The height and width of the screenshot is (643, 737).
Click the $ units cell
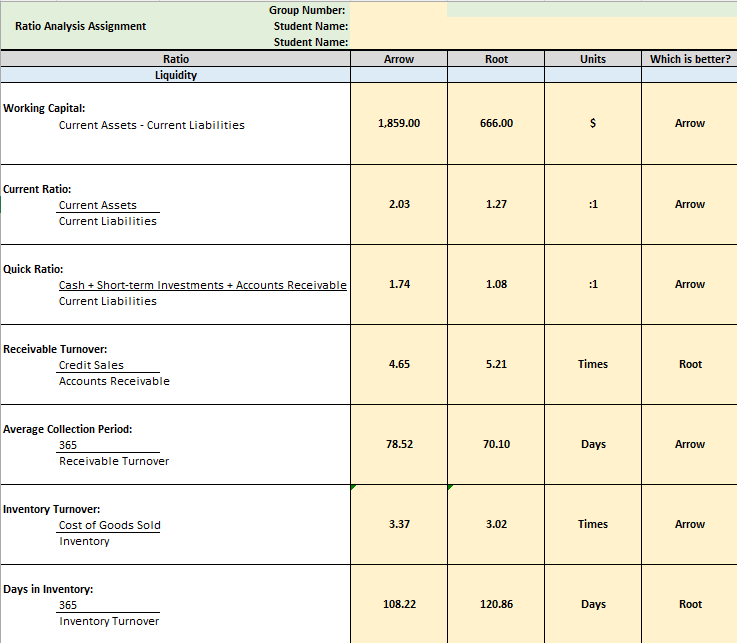tap(593, 123)
